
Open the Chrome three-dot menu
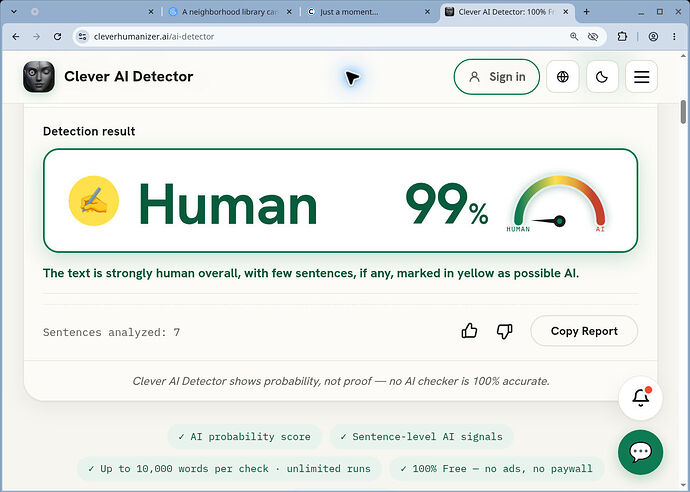click(674, 37)
